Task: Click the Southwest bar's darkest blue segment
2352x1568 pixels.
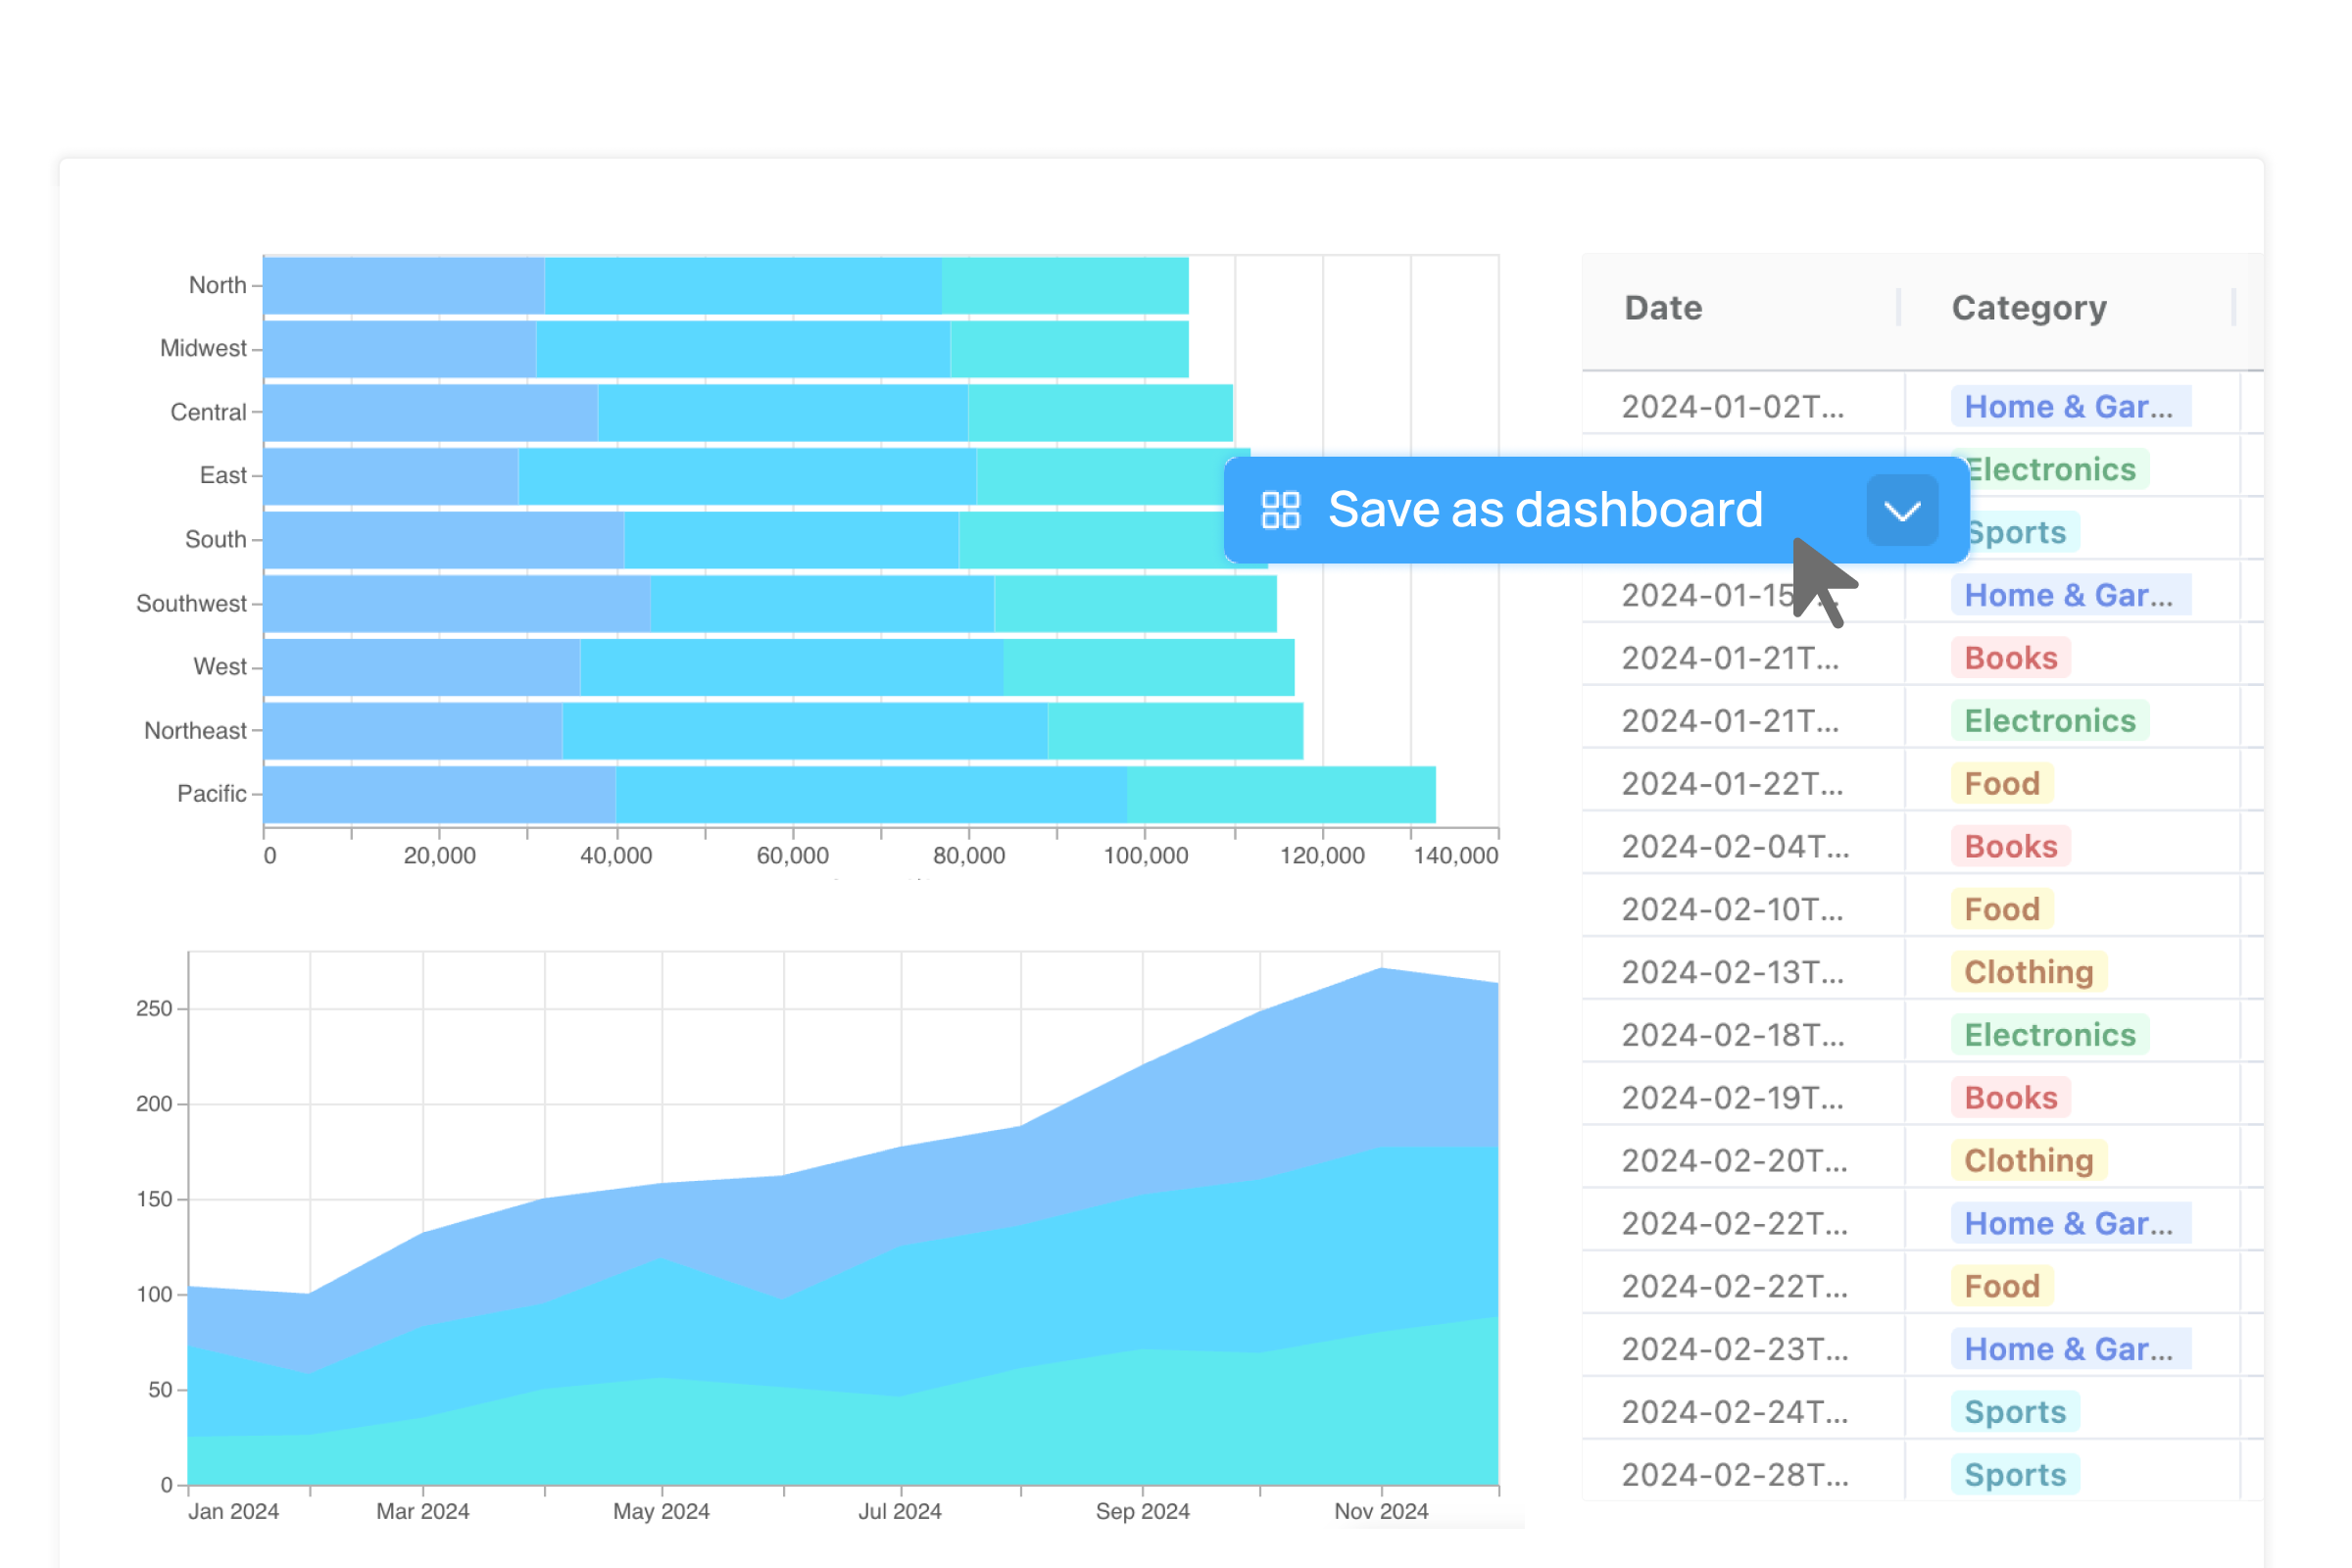Action: [x=456, y=604]
